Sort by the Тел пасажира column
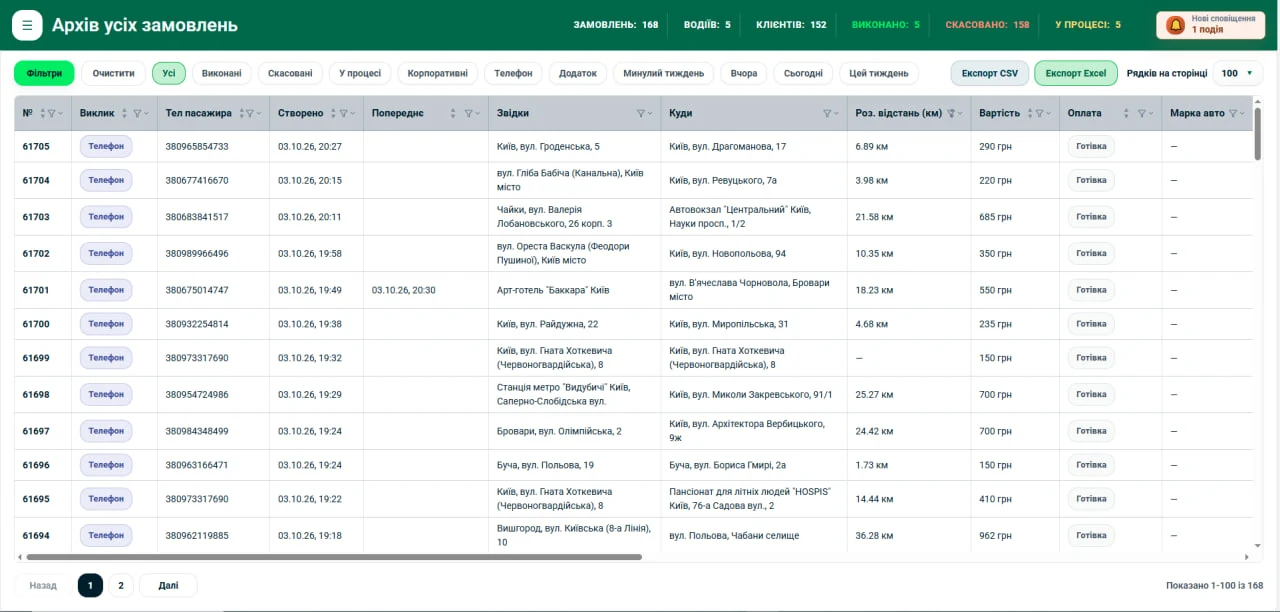1280x612 pixels. [241, 113]
